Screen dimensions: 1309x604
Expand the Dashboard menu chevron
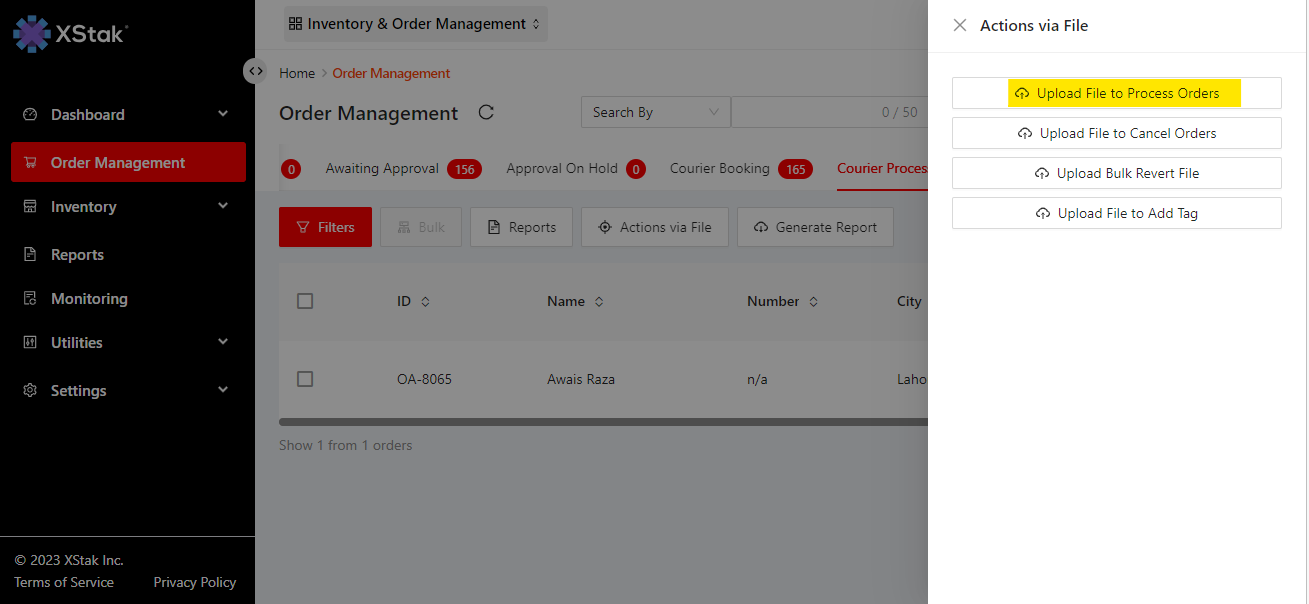point(223,114)
